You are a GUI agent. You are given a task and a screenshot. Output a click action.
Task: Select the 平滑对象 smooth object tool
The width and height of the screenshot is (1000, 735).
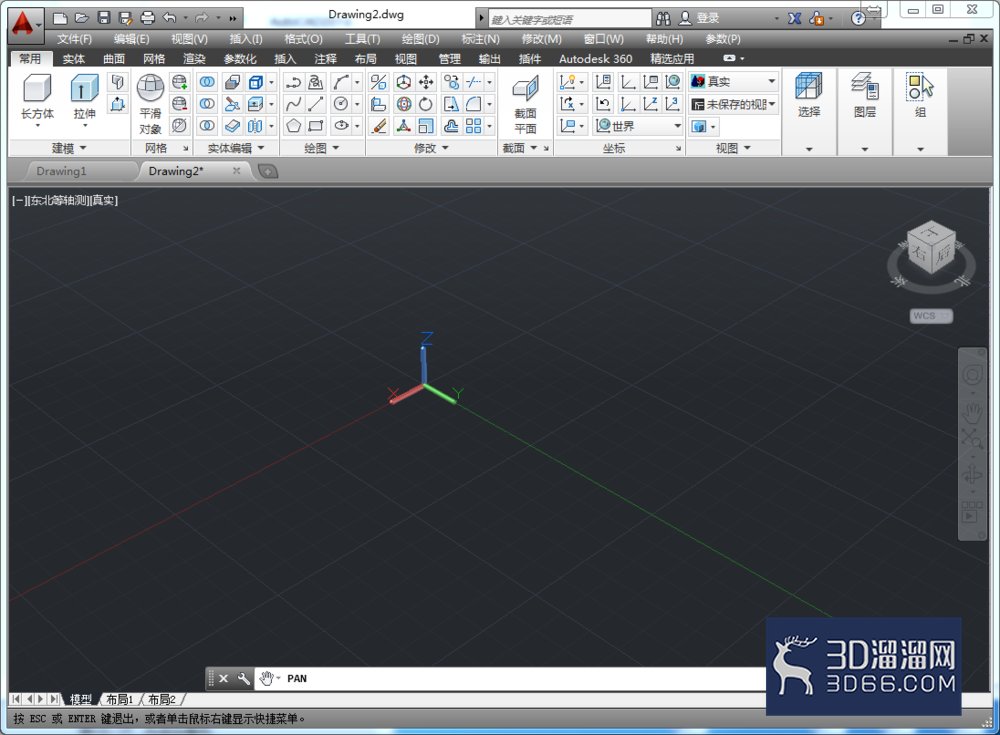pyautogui.click(x=151, y=104)
